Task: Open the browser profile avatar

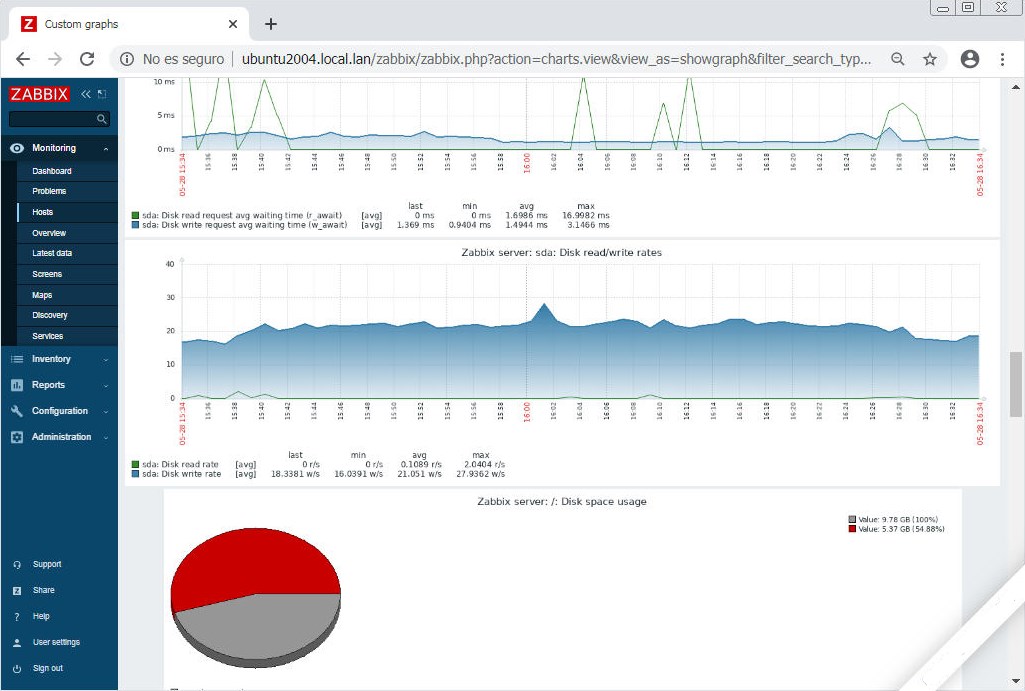Action: click(970, 59)
